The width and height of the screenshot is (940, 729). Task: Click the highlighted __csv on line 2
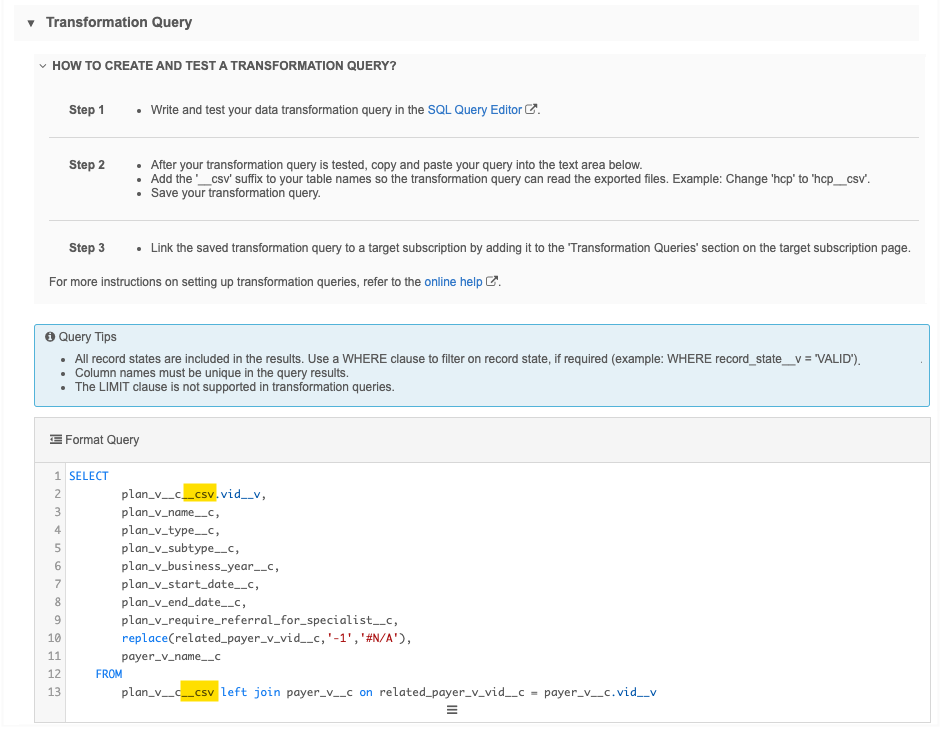pos(200,494)
